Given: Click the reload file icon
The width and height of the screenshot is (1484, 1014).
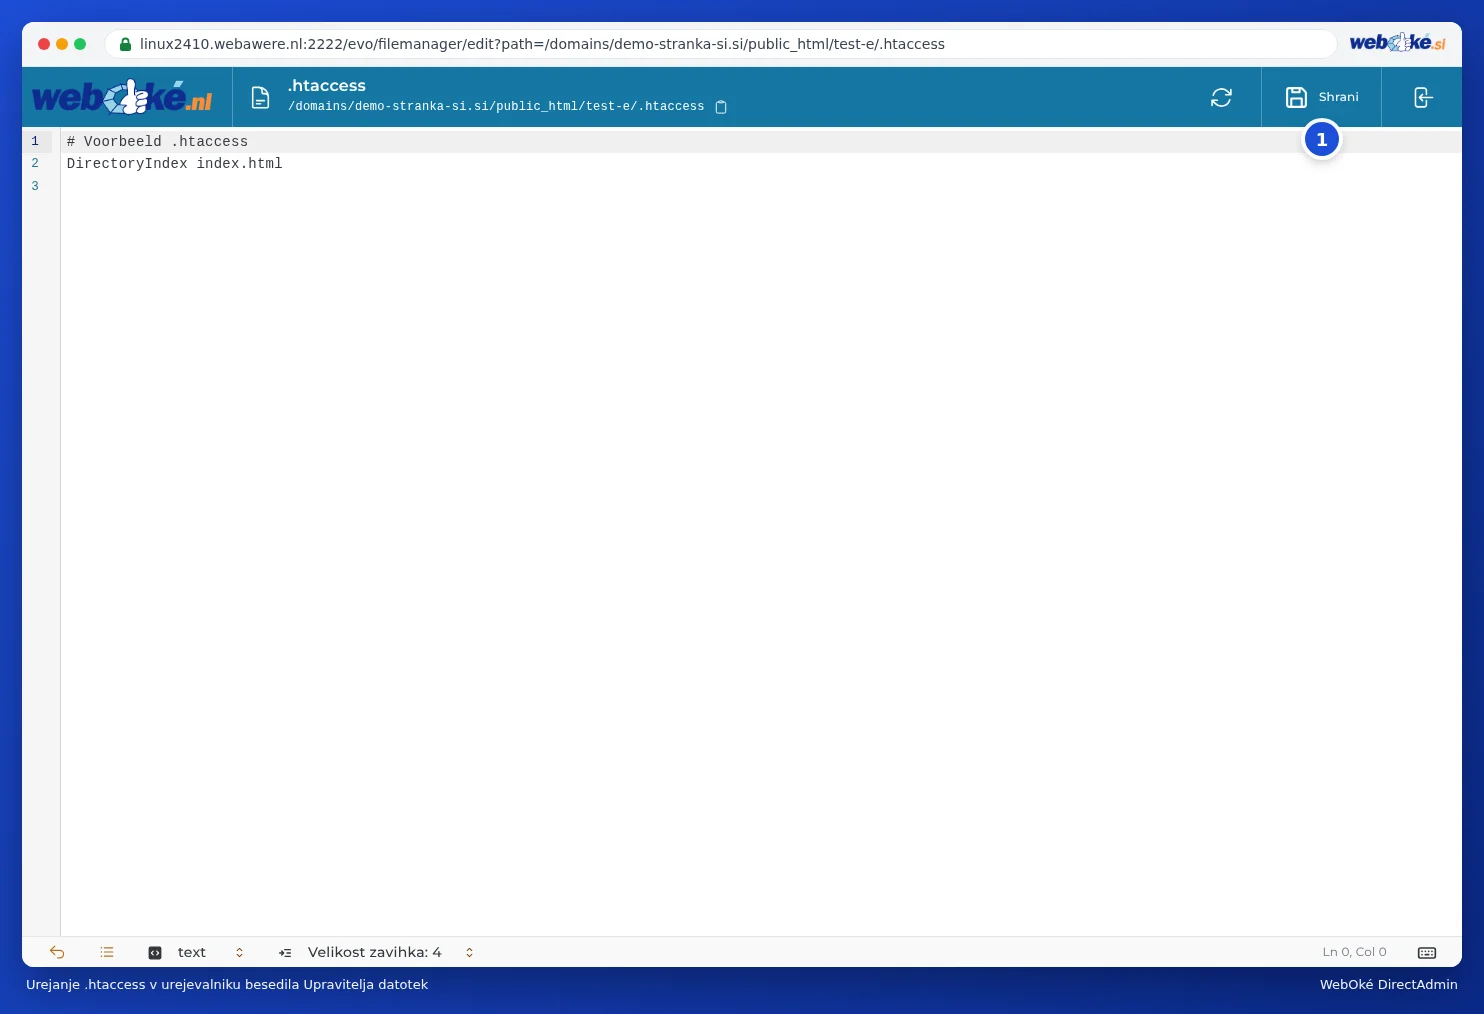Looking at the screenshot, I should (x=1221, y=97).
